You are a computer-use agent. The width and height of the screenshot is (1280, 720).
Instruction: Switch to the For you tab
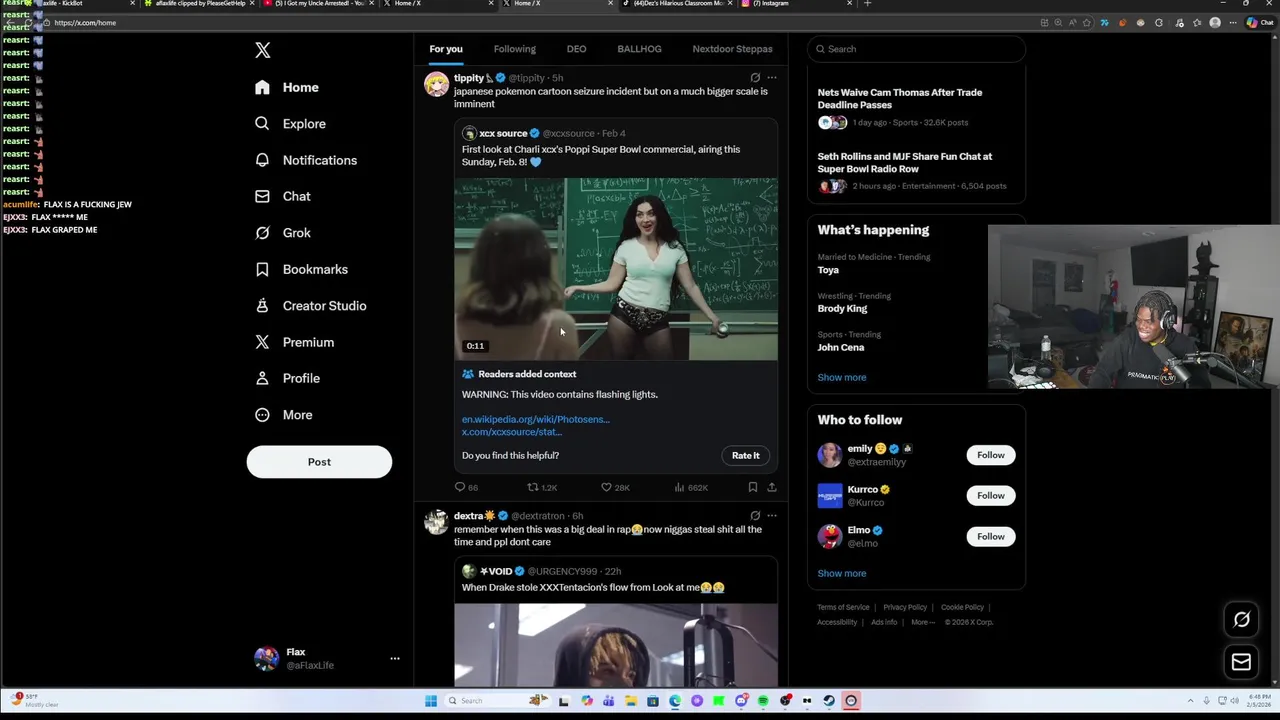446,49
